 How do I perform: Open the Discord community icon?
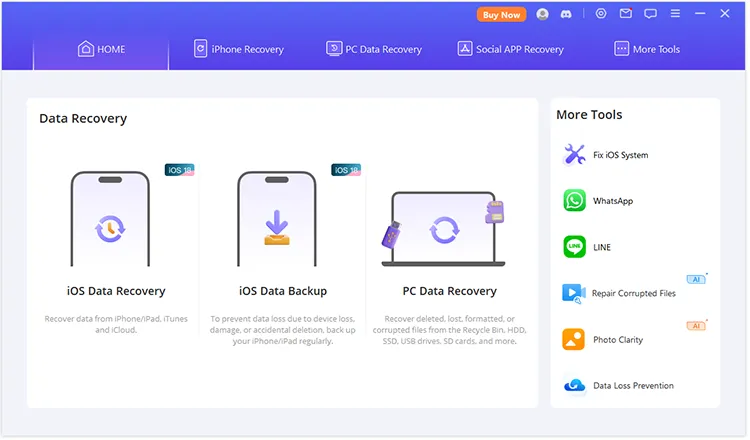click(566, 14)
